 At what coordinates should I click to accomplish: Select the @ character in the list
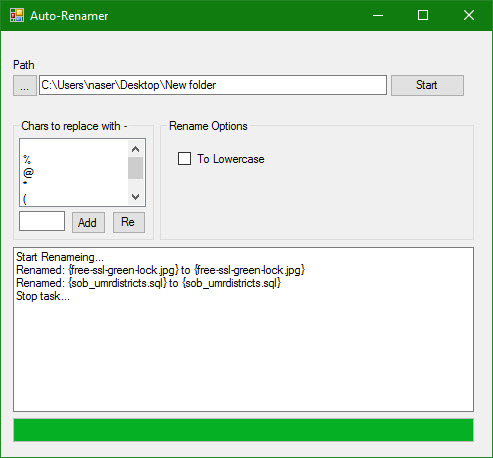coord(28,173)
